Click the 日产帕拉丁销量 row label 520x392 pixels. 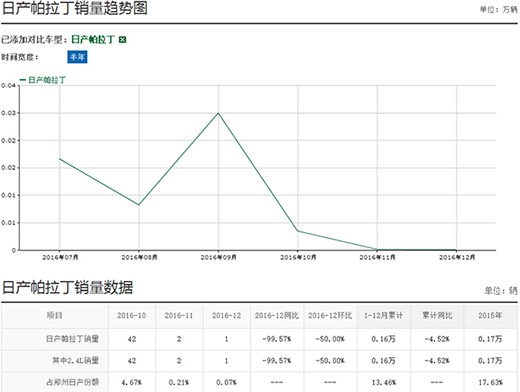click(x=72, y=339)
